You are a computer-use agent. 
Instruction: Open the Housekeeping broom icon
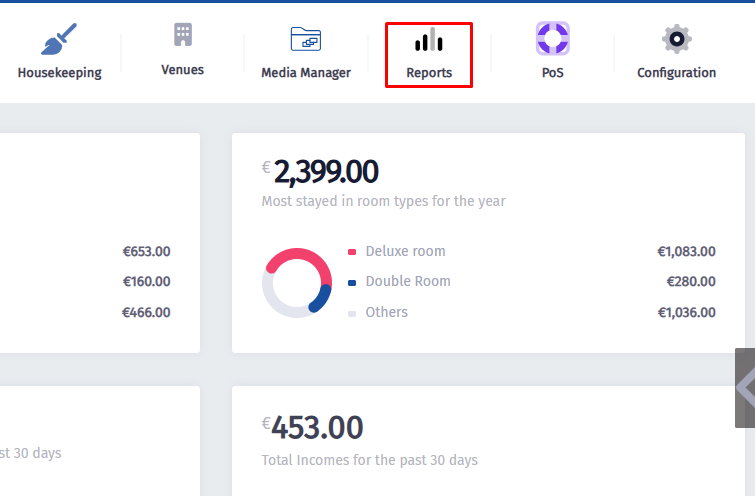tap(59, 39)
